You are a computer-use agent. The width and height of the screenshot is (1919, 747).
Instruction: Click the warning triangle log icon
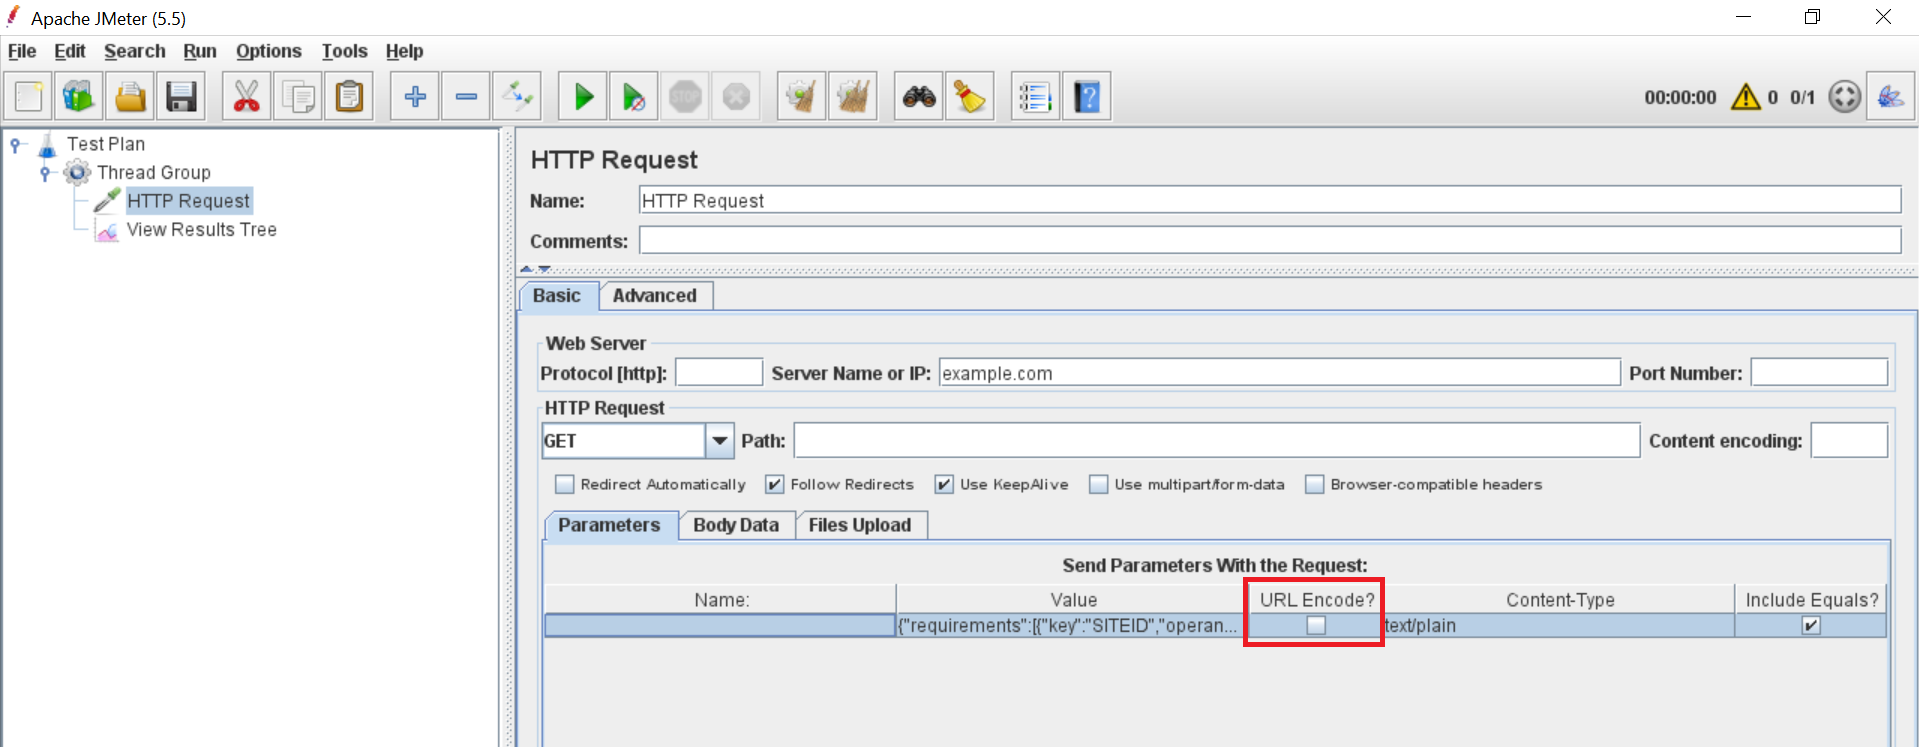click(1746, 97)
